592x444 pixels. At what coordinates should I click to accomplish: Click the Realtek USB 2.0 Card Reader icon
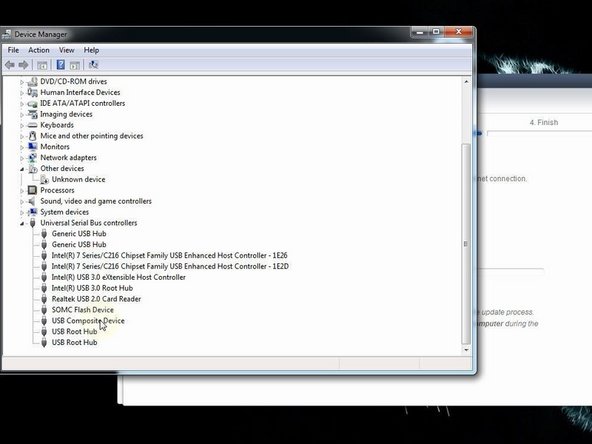[x=44, y=299]
